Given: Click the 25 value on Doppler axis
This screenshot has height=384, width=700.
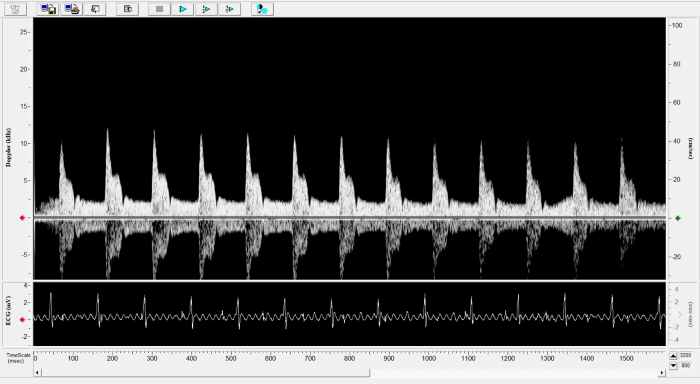Looking at the screenshot, I should (24, 32).
